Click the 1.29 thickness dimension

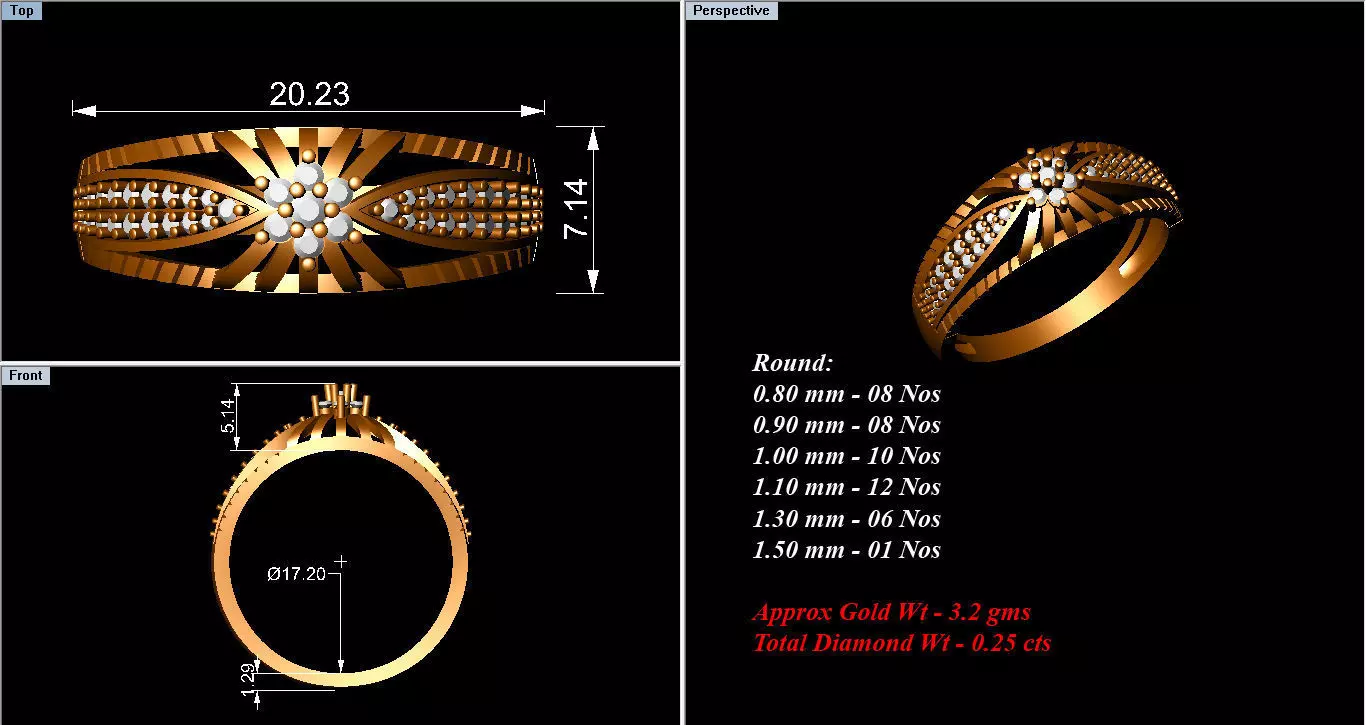(x=248, y=681)
